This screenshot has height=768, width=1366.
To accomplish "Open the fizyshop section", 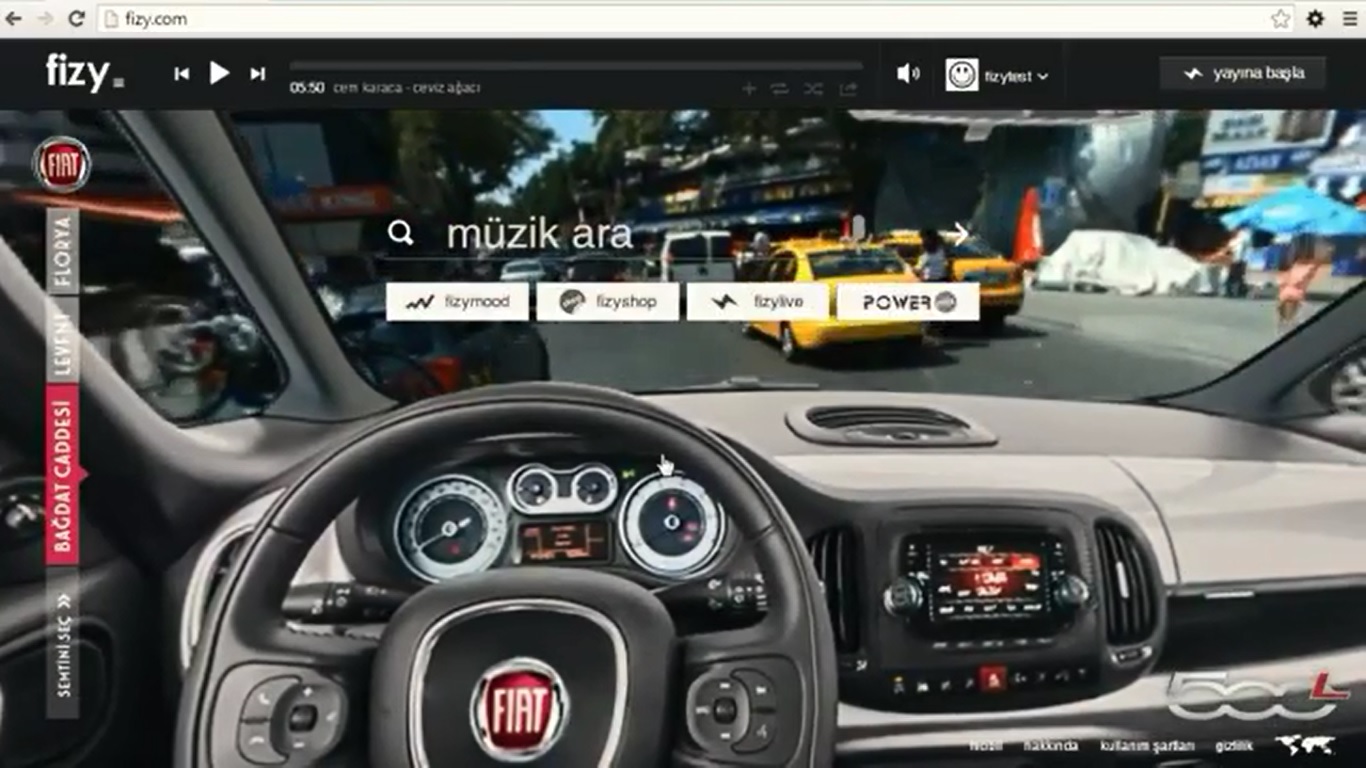I will pyautogui.click(x=607, y=302).
